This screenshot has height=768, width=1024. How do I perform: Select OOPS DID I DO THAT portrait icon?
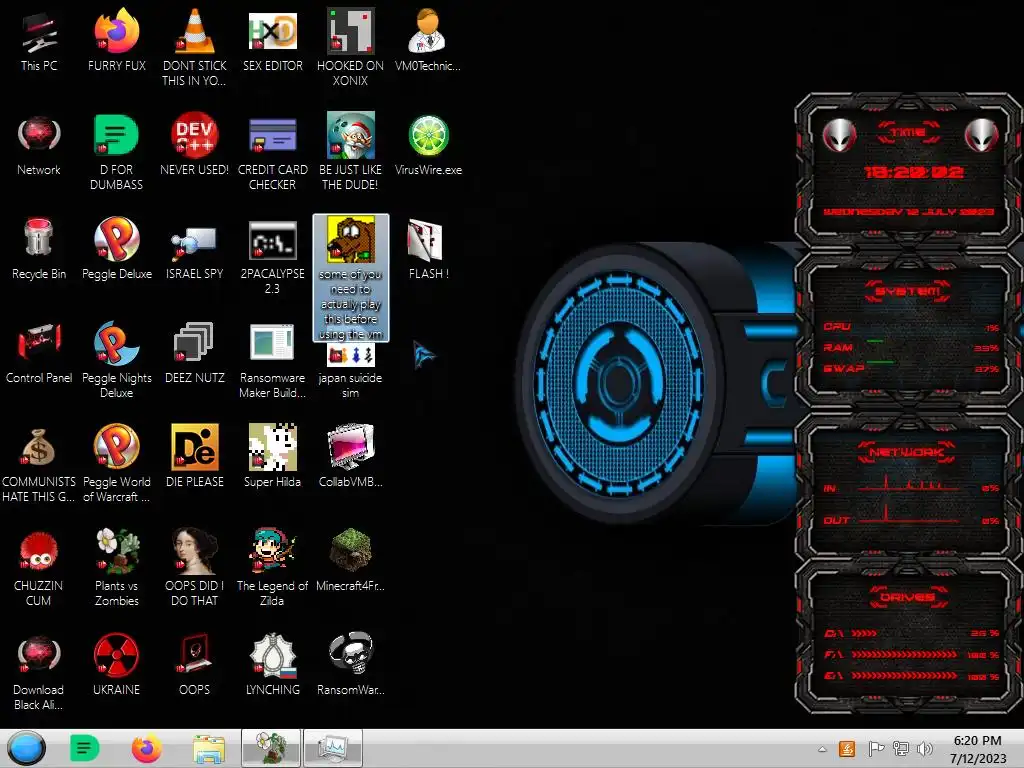tap(195, 551)
